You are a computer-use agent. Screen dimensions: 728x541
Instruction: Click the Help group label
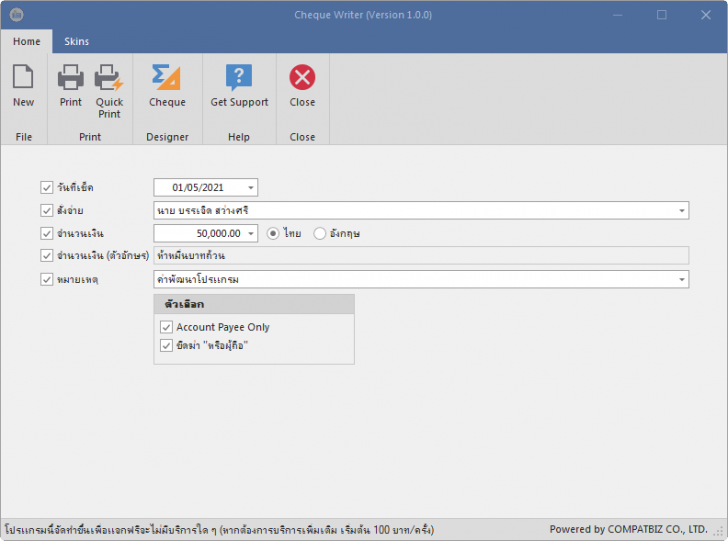coord(239,137)
